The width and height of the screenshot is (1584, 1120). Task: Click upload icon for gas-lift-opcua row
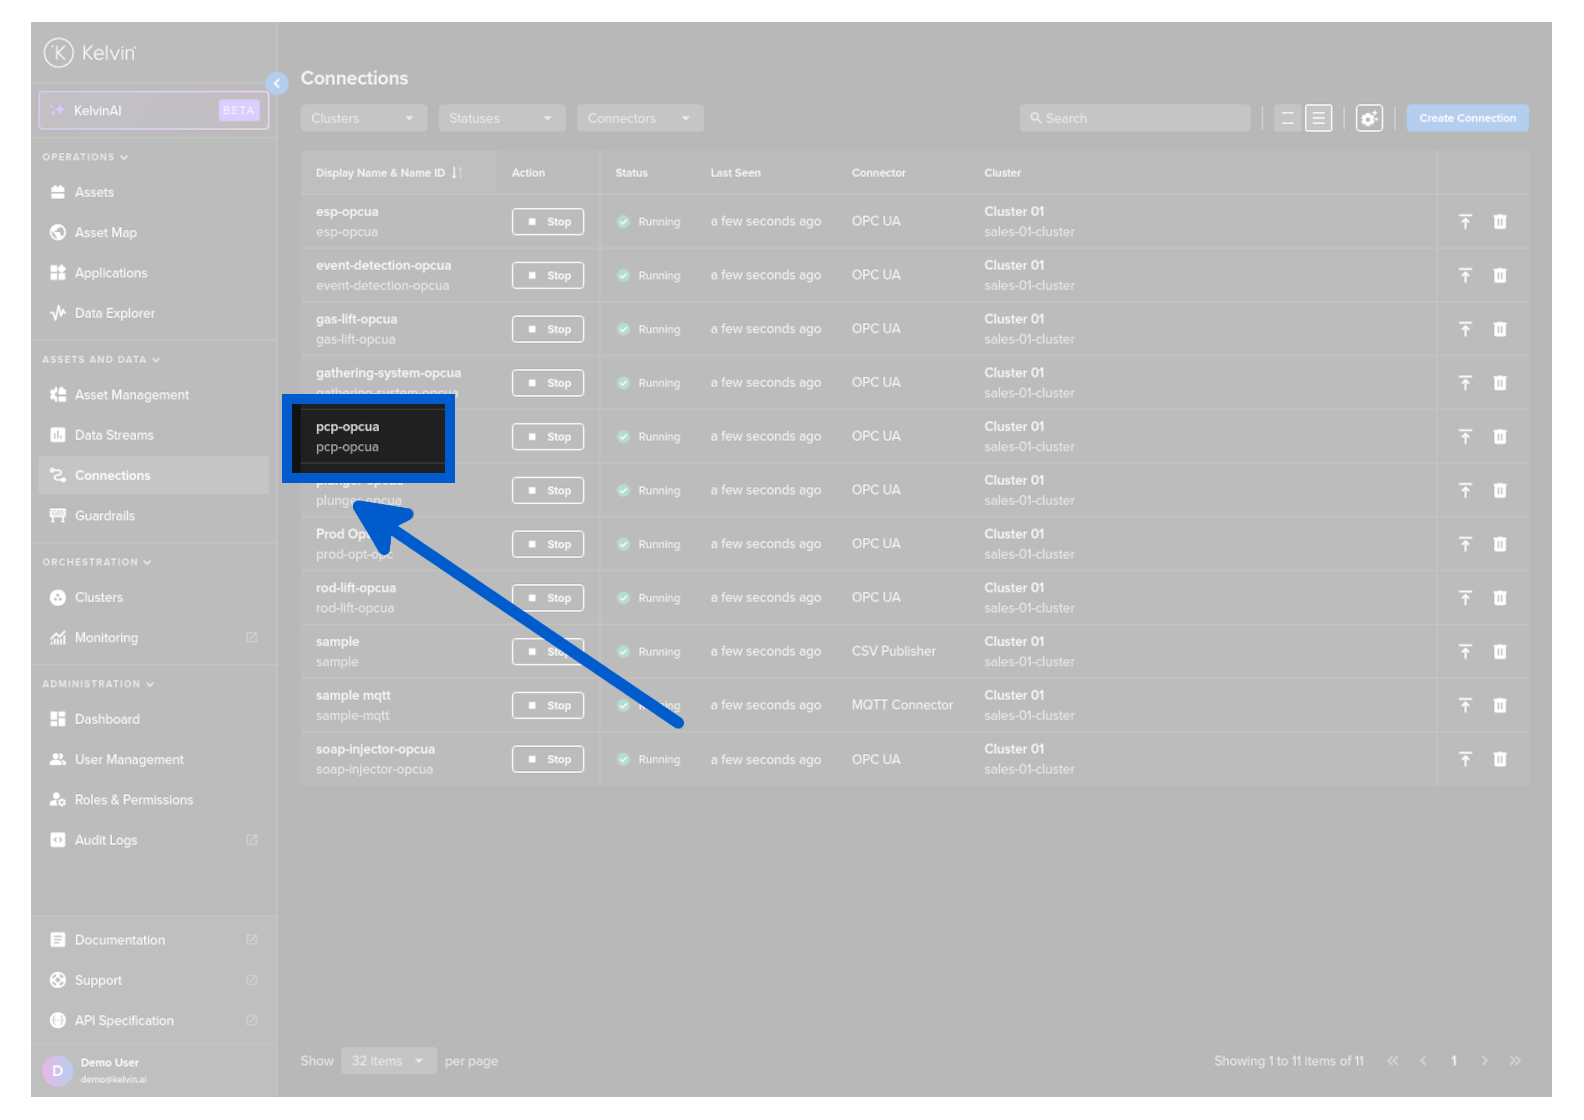click(1465, 329)
